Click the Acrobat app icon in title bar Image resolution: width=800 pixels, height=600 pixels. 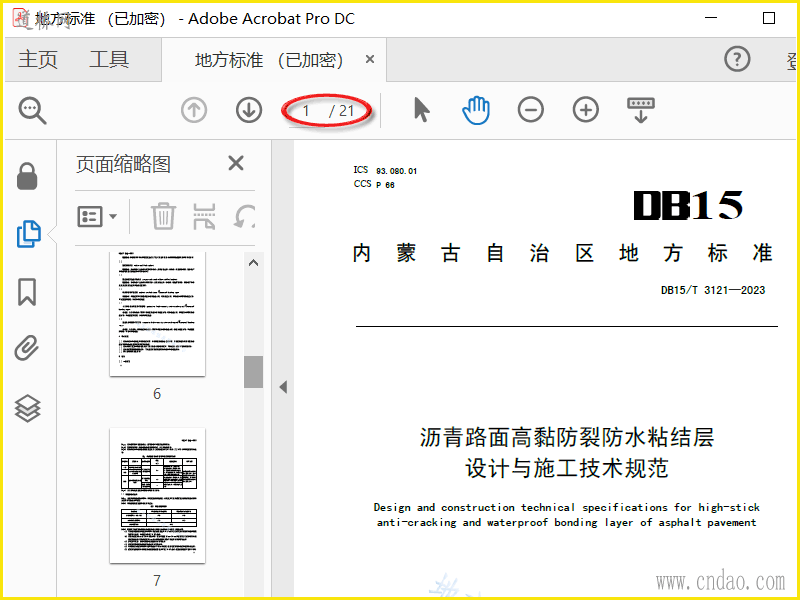point(21,18)
